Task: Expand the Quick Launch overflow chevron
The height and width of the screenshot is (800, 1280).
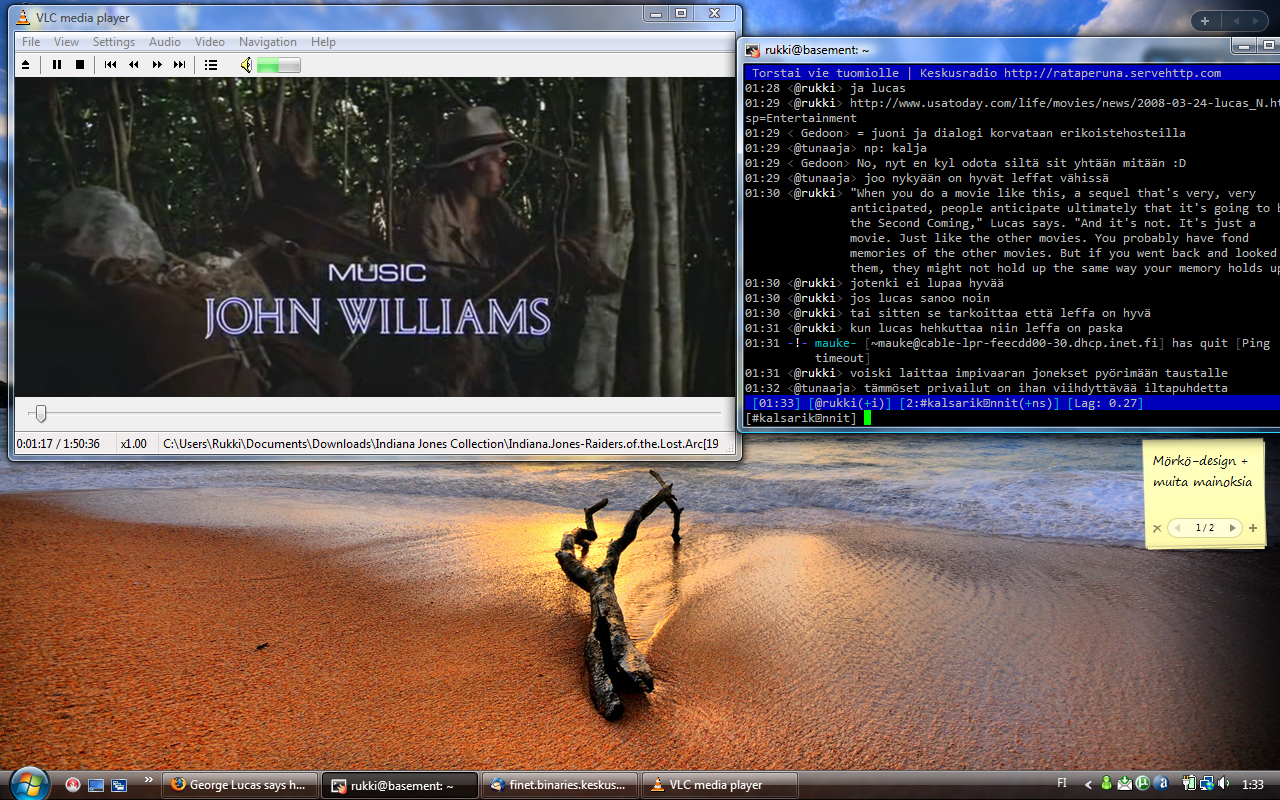Action: pyautogui.click(x=149, y=780)
